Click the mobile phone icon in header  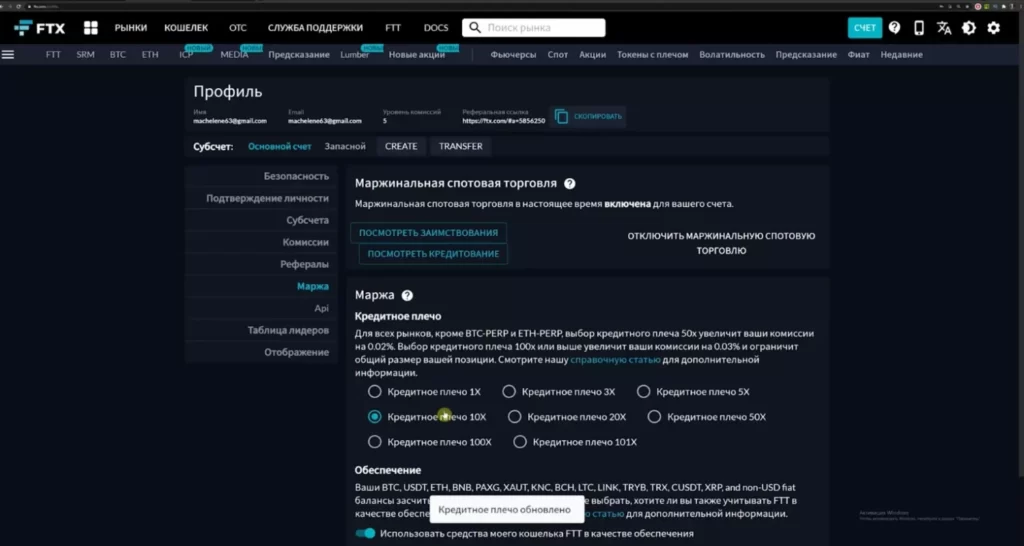click(919, 28)
